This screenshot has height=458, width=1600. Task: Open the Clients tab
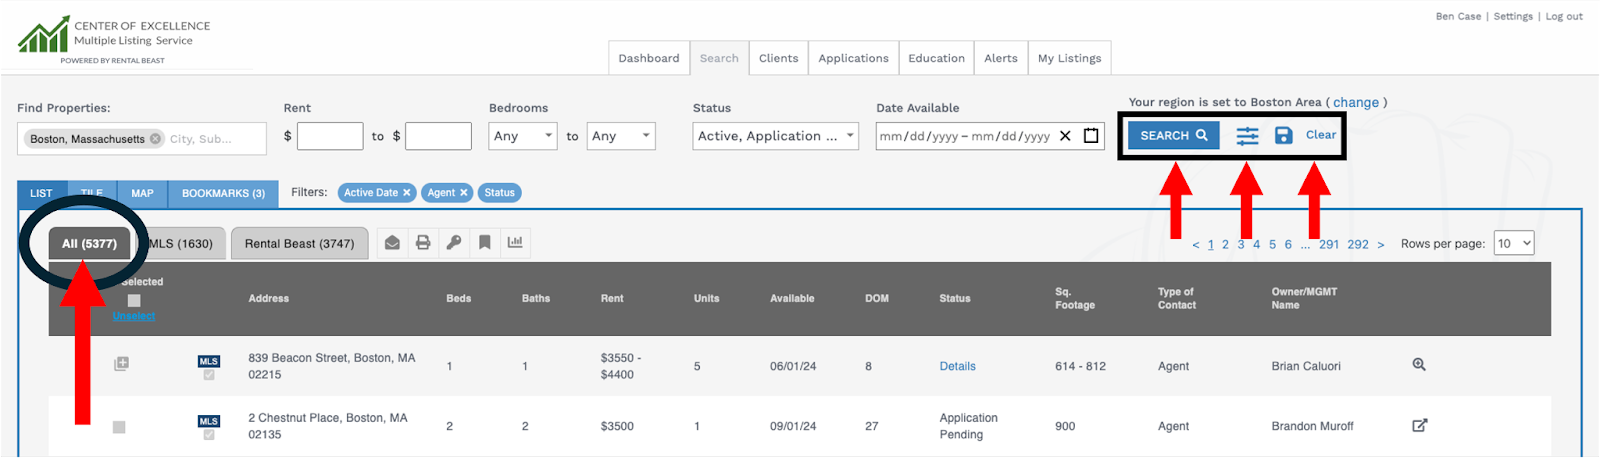(x=778, y=58)
